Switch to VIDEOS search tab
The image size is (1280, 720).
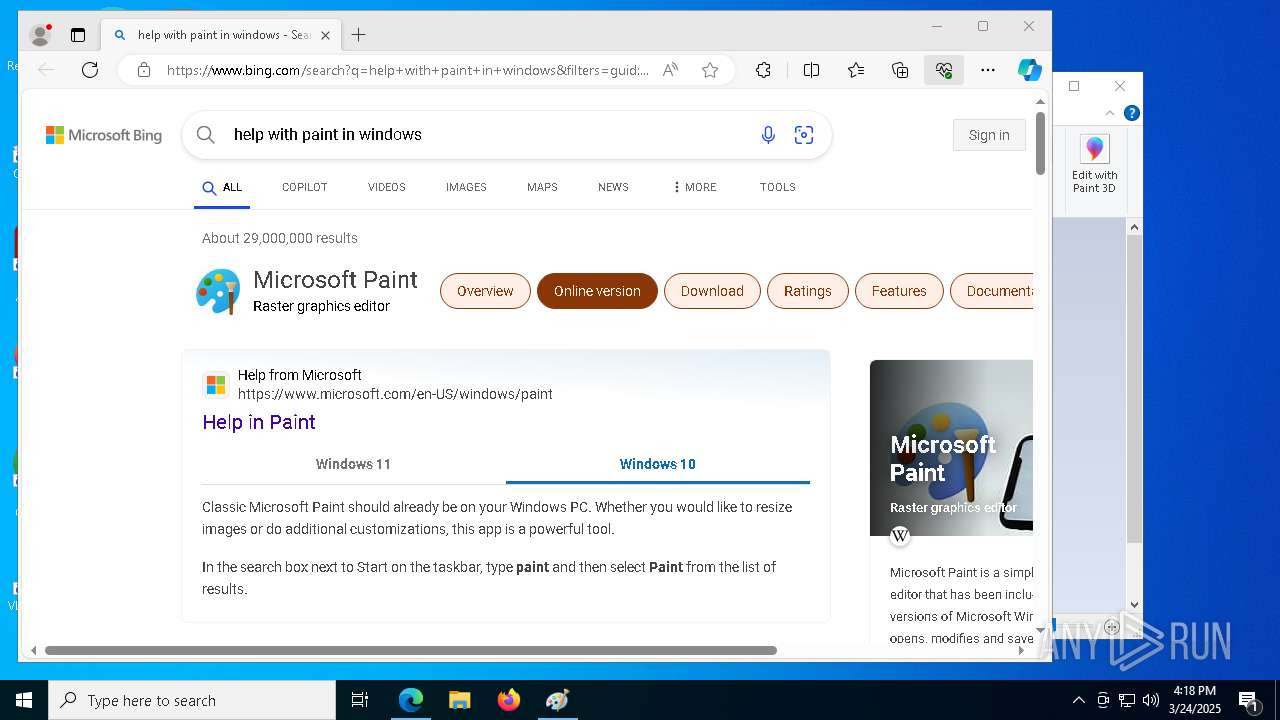point(387,187)
